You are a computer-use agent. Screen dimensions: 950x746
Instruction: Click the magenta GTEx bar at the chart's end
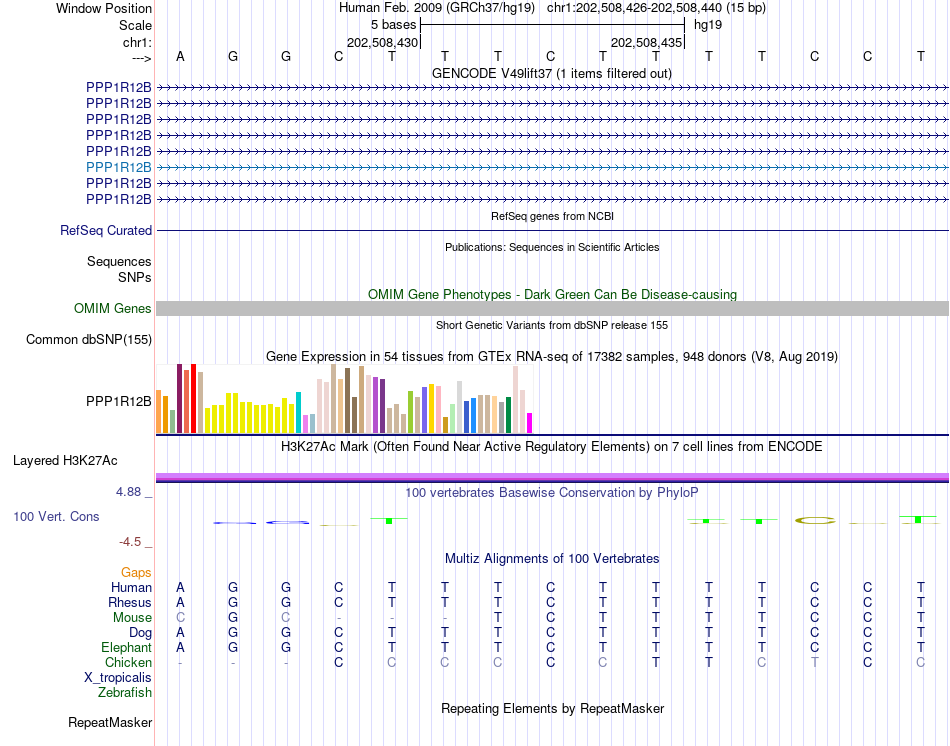click(x=530, y=423)
